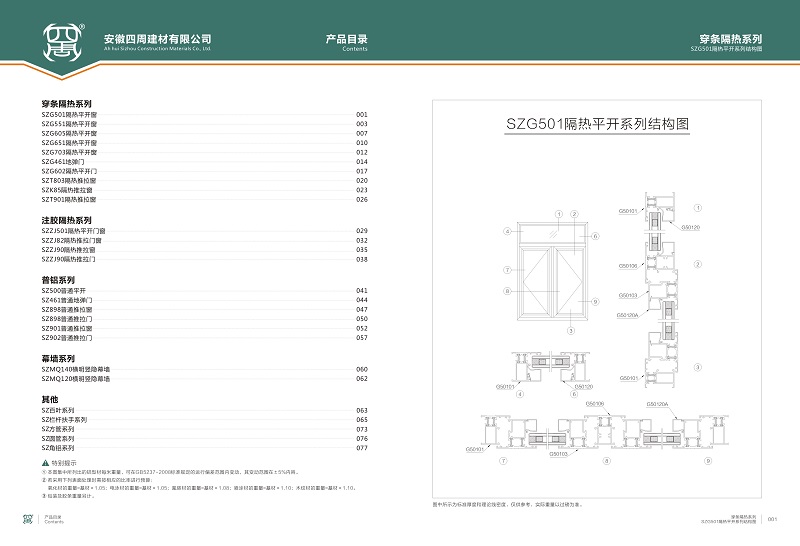Click the 穿条隔热系列 section heading in contents
Viewport: 800px width, 546px height.
[x=66, y=104]
